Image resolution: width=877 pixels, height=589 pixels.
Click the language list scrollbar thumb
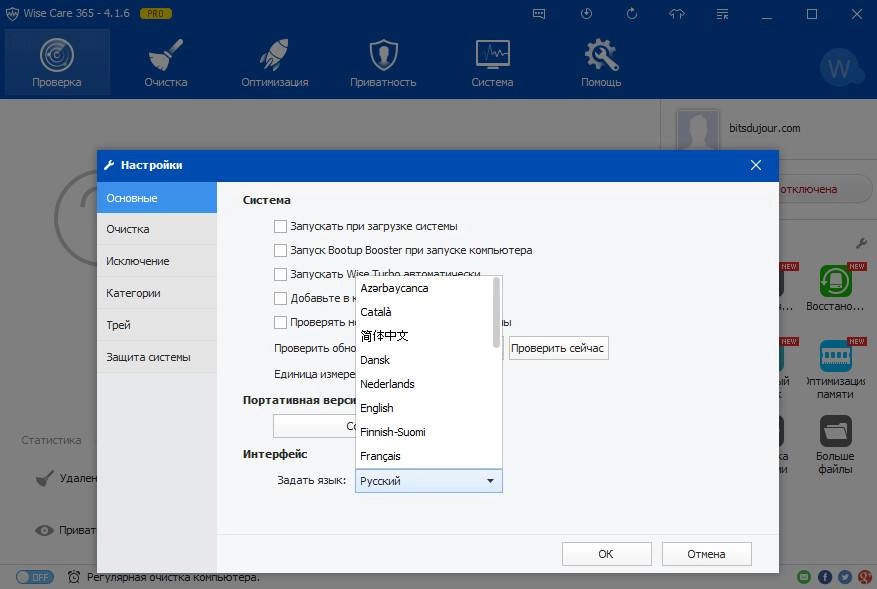click(496, 313)
